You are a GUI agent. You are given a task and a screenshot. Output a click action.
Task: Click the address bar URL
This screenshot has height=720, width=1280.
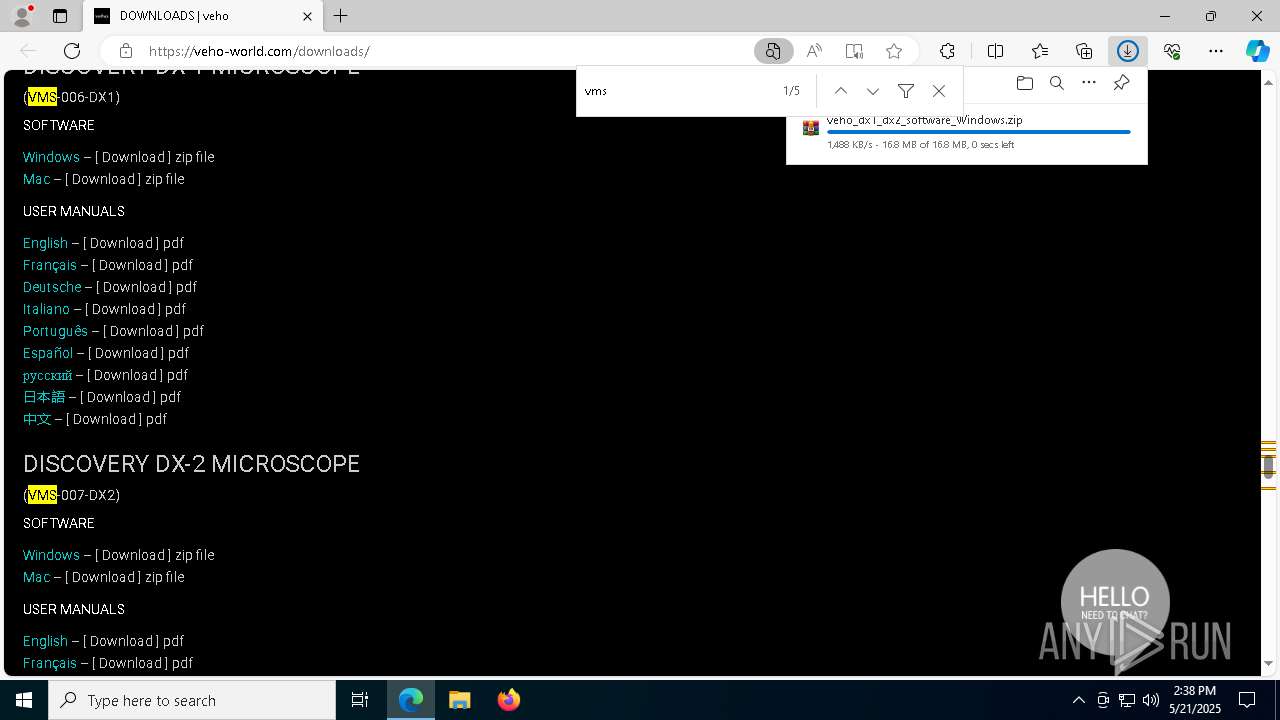click(259, 51)
